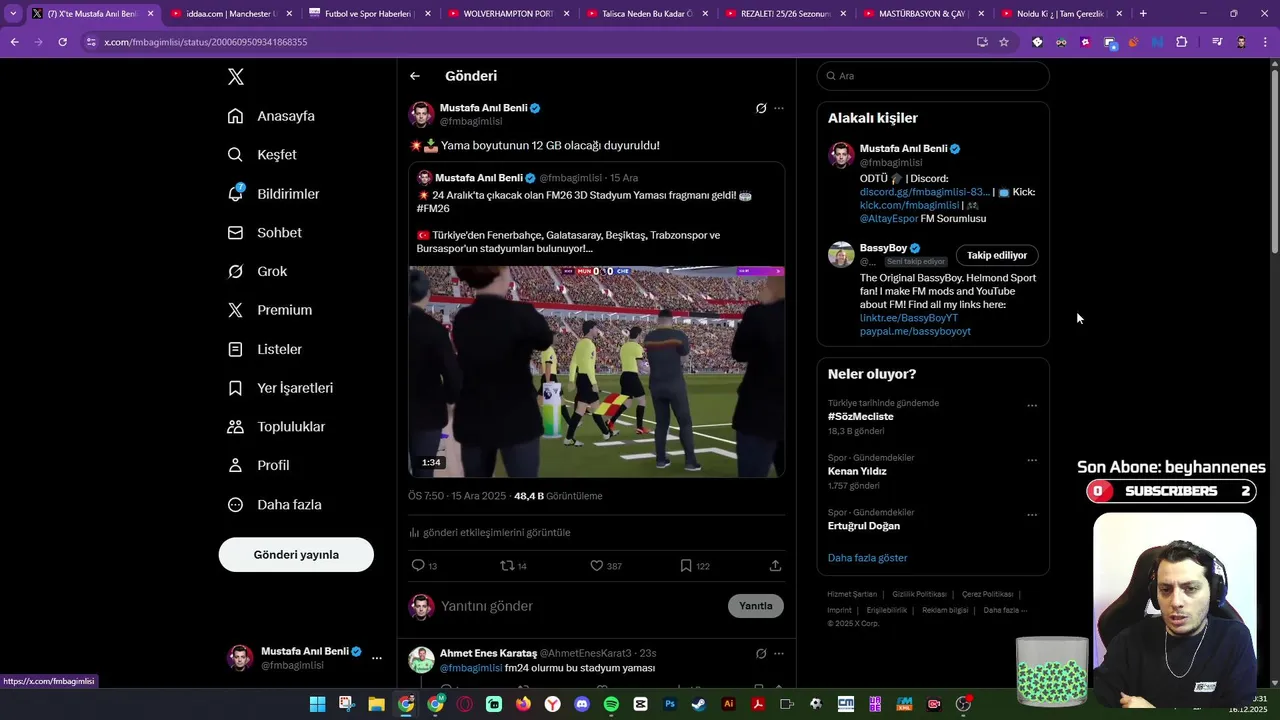Go to Keşfet explore page
This screenshot has height=720, width=1280.
pyautogui.click(x=262, y=155)
